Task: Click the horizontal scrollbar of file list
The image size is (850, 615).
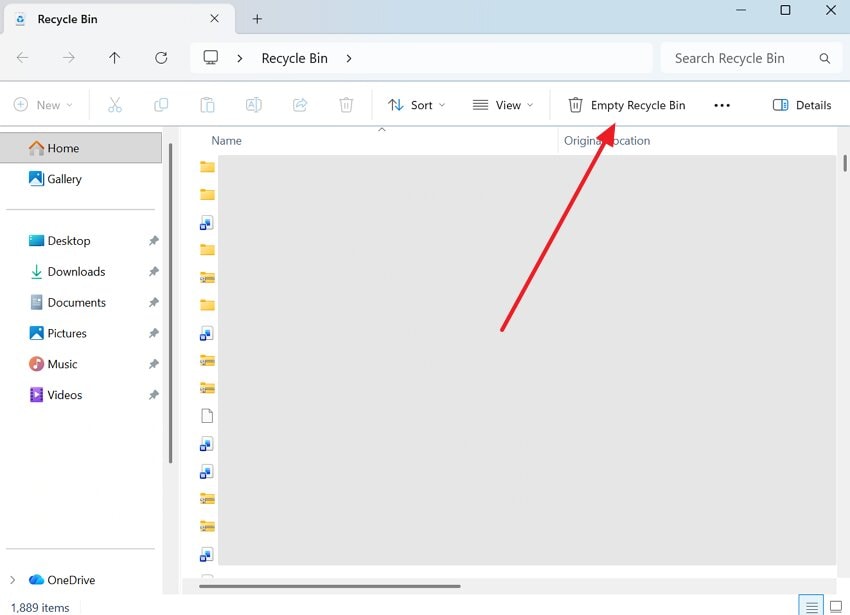Action: pos(330,586)
